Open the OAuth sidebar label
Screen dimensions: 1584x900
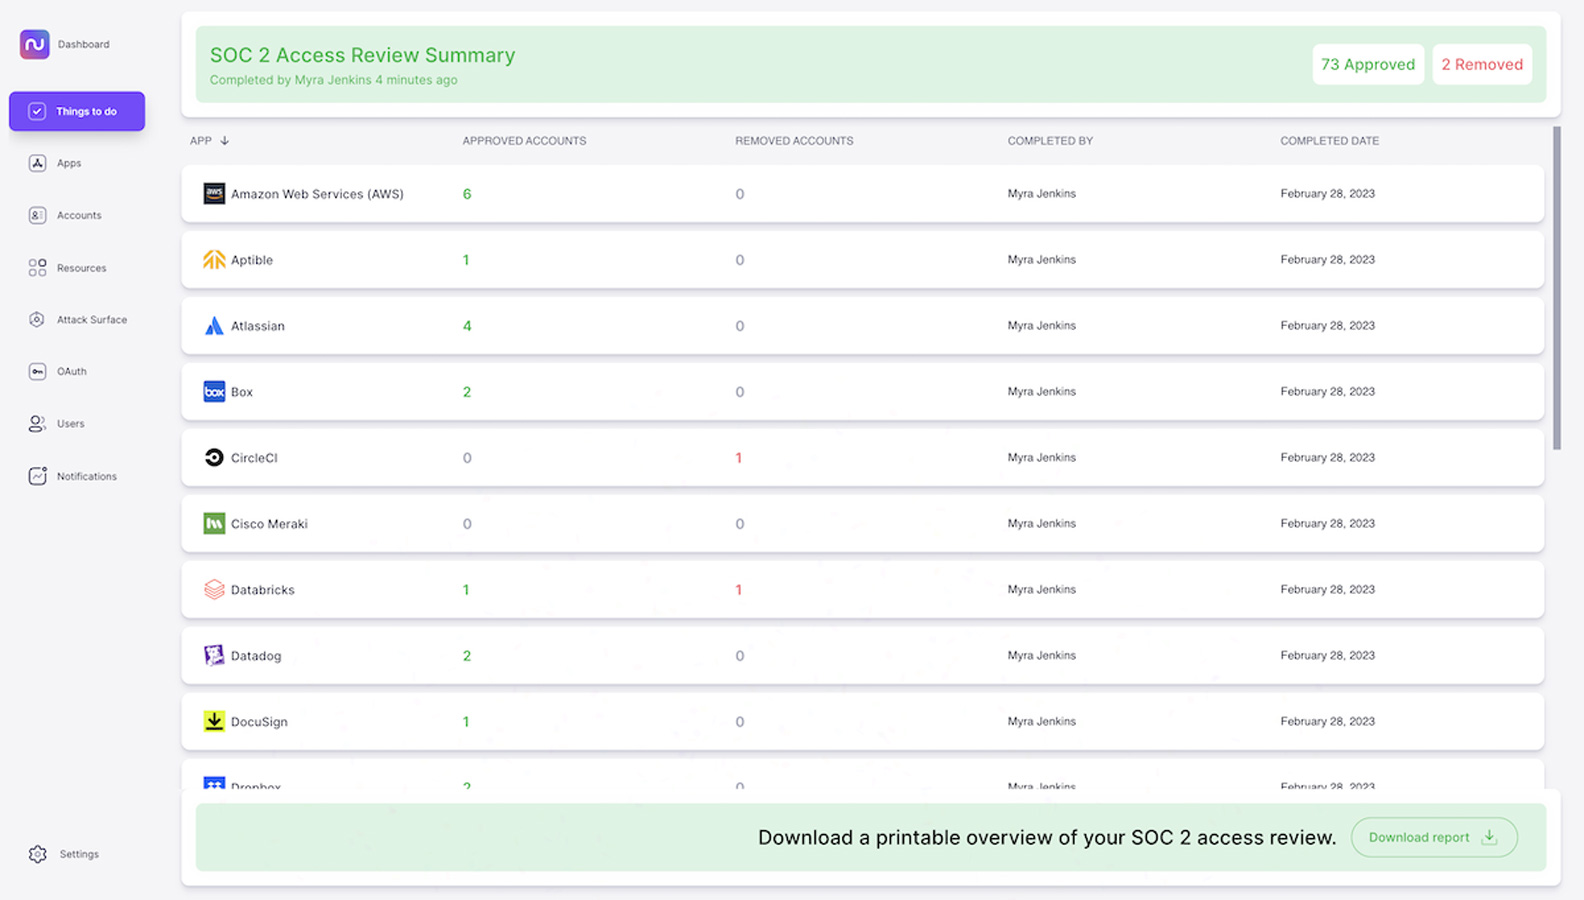tap(72, 371)
